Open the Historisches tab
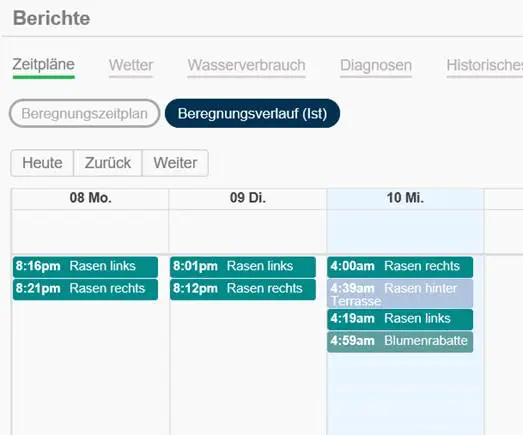523x435 pixels. (x=485, y=66)
